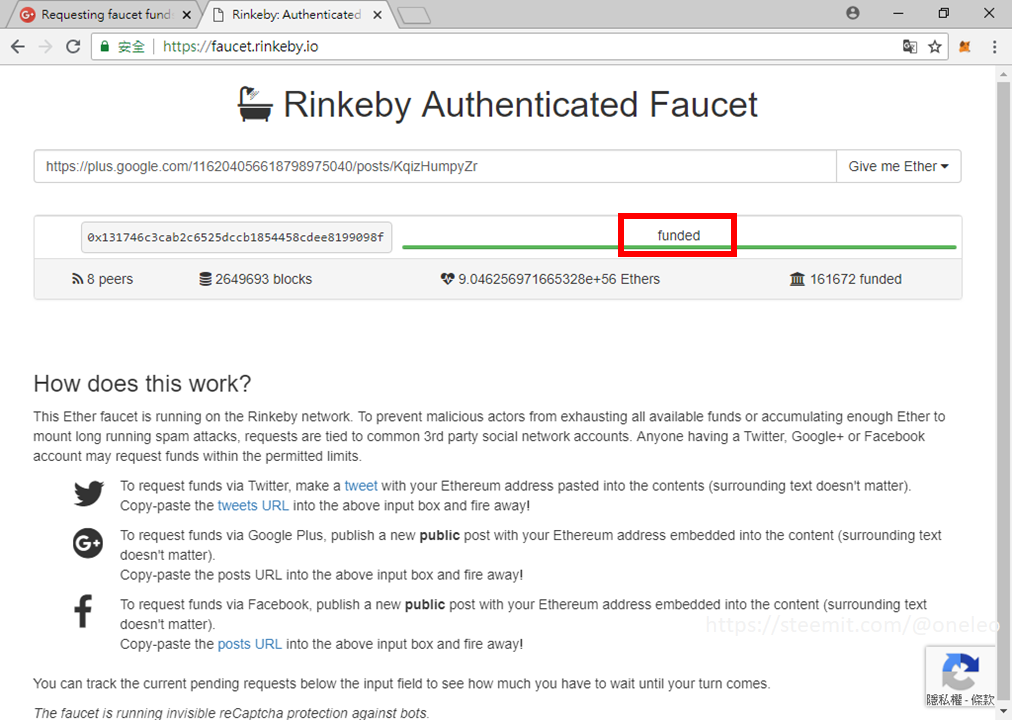Click the Facebook icon
This screenshot has width=1016, height=720.
(83, 611)
